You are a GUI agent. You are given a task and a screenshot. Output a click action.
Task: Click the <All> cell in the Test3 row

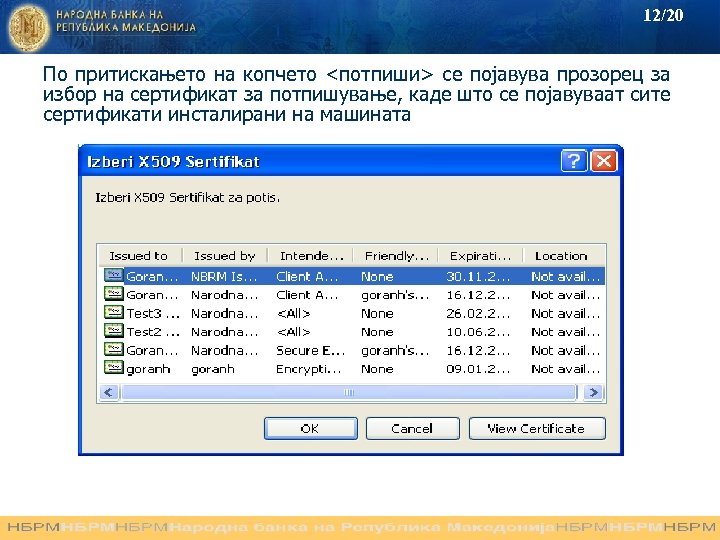pyautogui.click(x=293, y=314)
